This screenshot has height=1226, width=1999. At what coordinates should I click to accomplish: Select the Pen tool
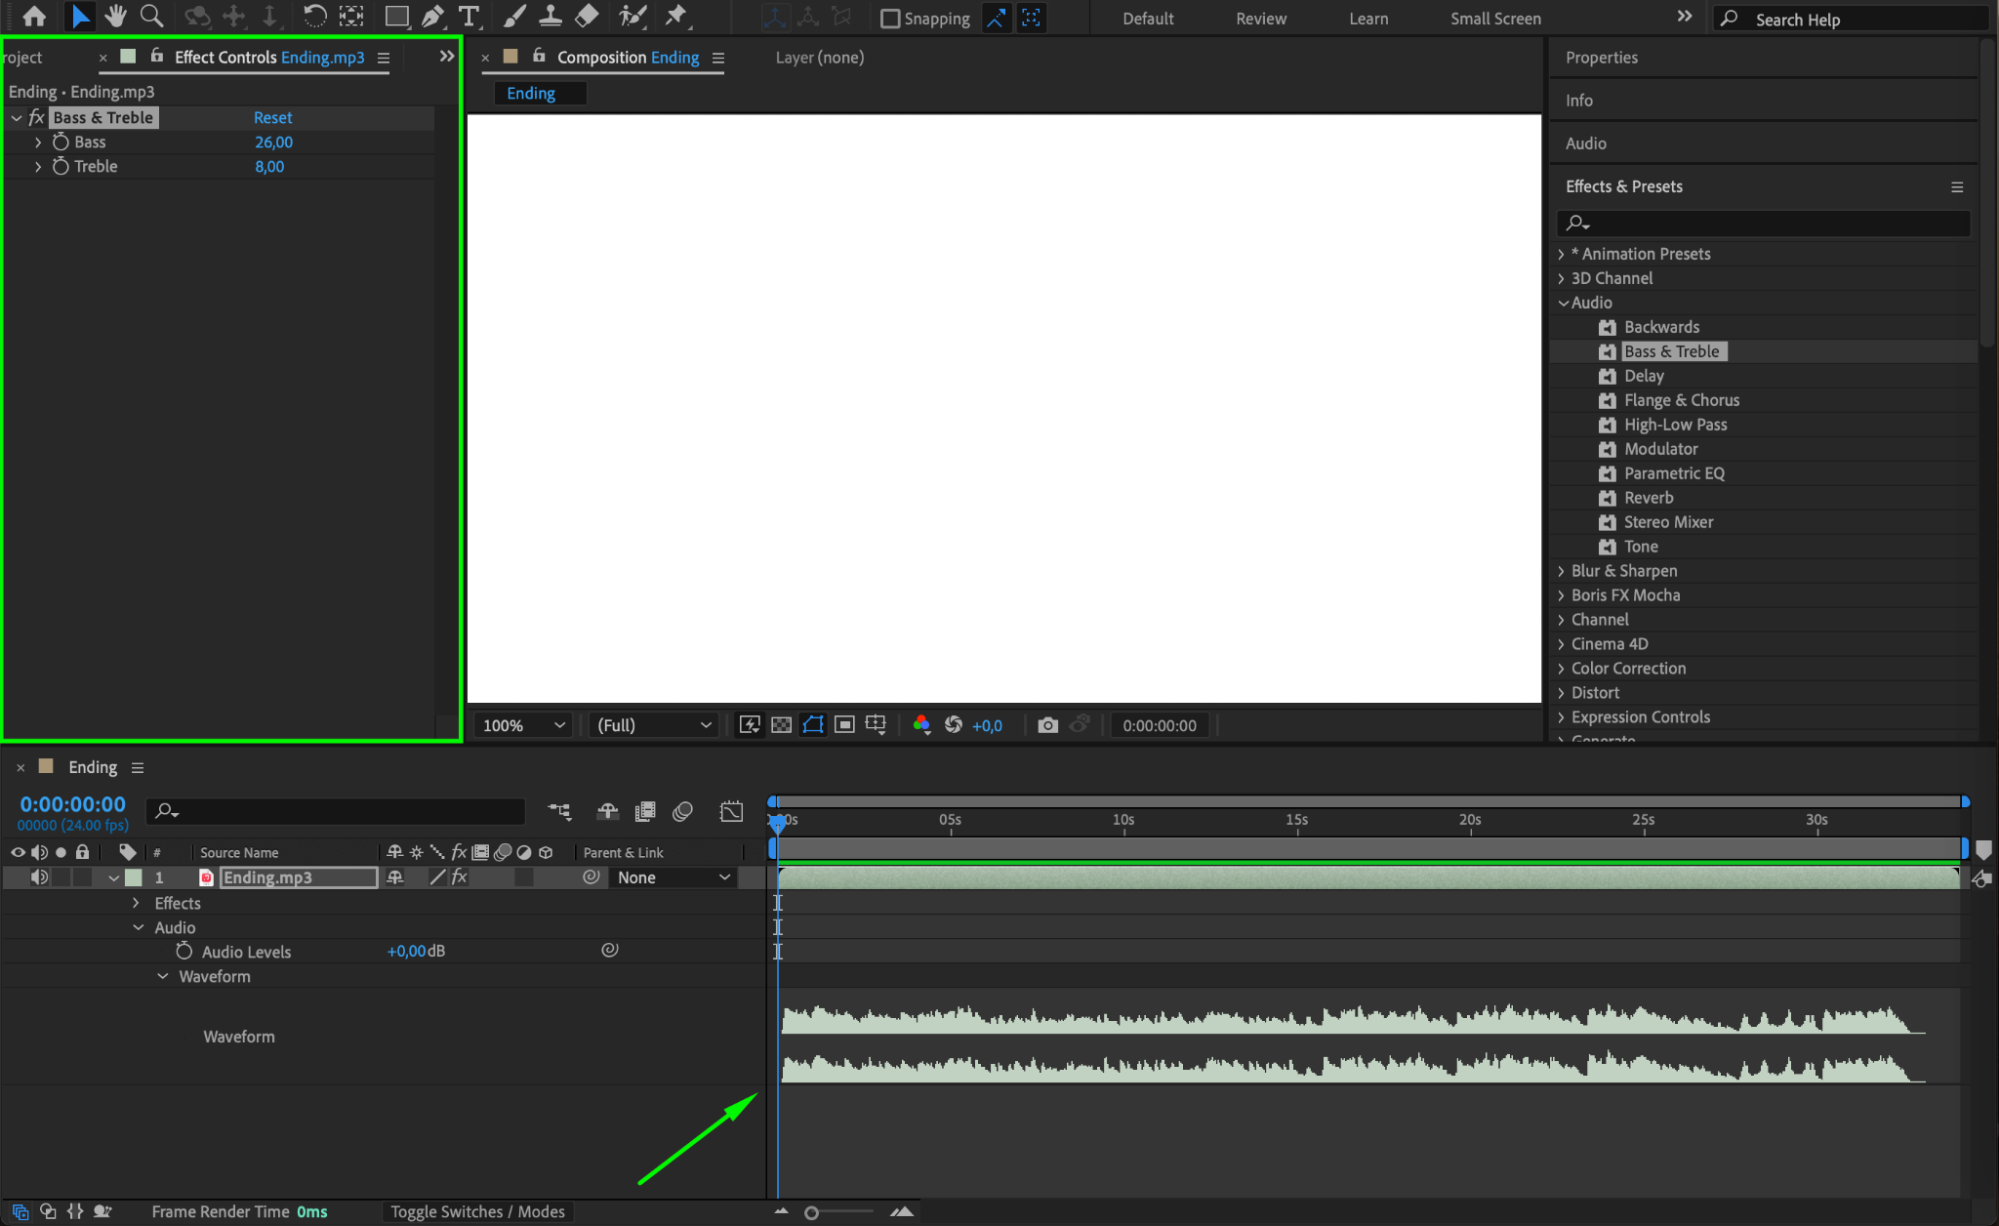coord(432,16)
